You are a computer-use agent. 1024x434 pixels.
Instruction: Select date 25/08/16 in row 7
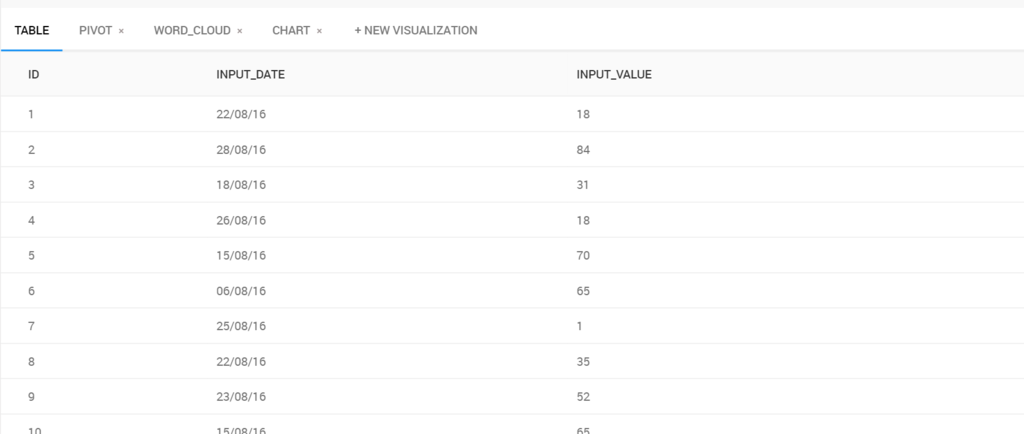241,326
